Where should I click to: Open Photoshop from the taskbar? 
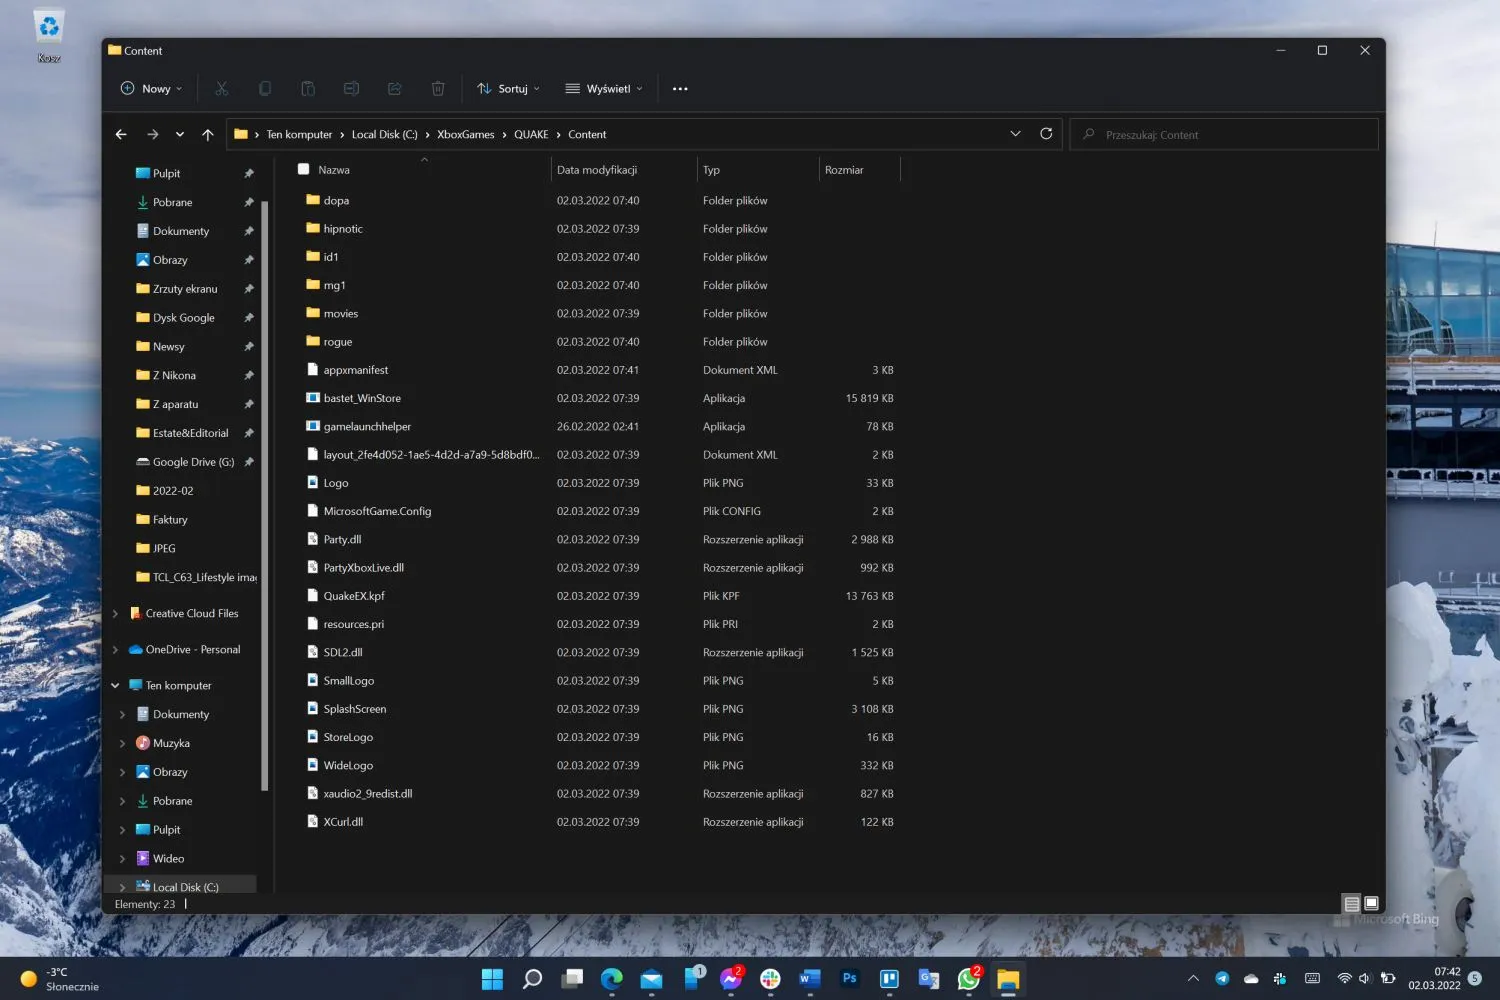[x=850, y=979]
